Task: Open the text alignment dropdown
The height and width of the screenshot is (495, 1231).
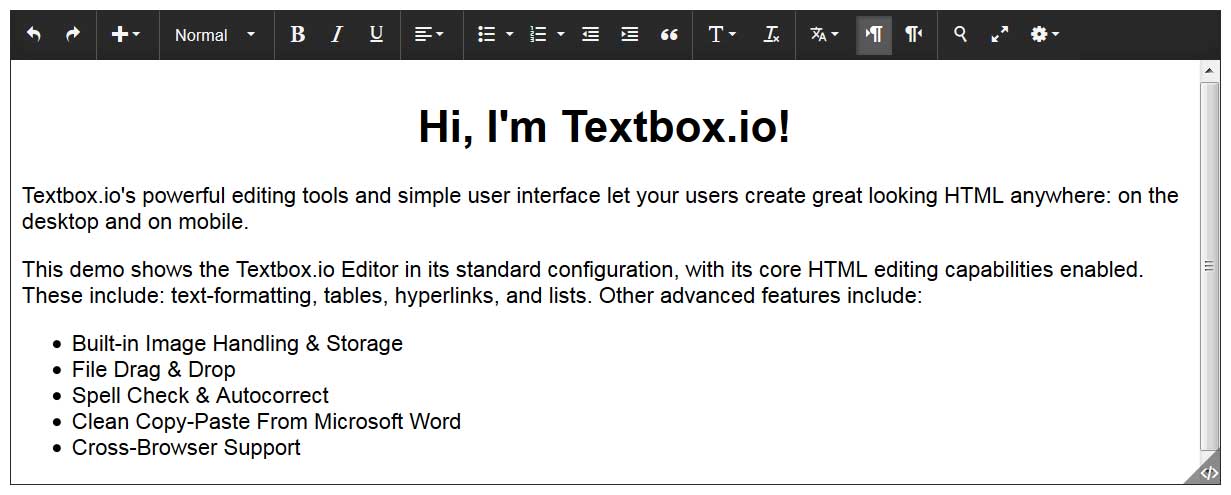Action: 429,34
